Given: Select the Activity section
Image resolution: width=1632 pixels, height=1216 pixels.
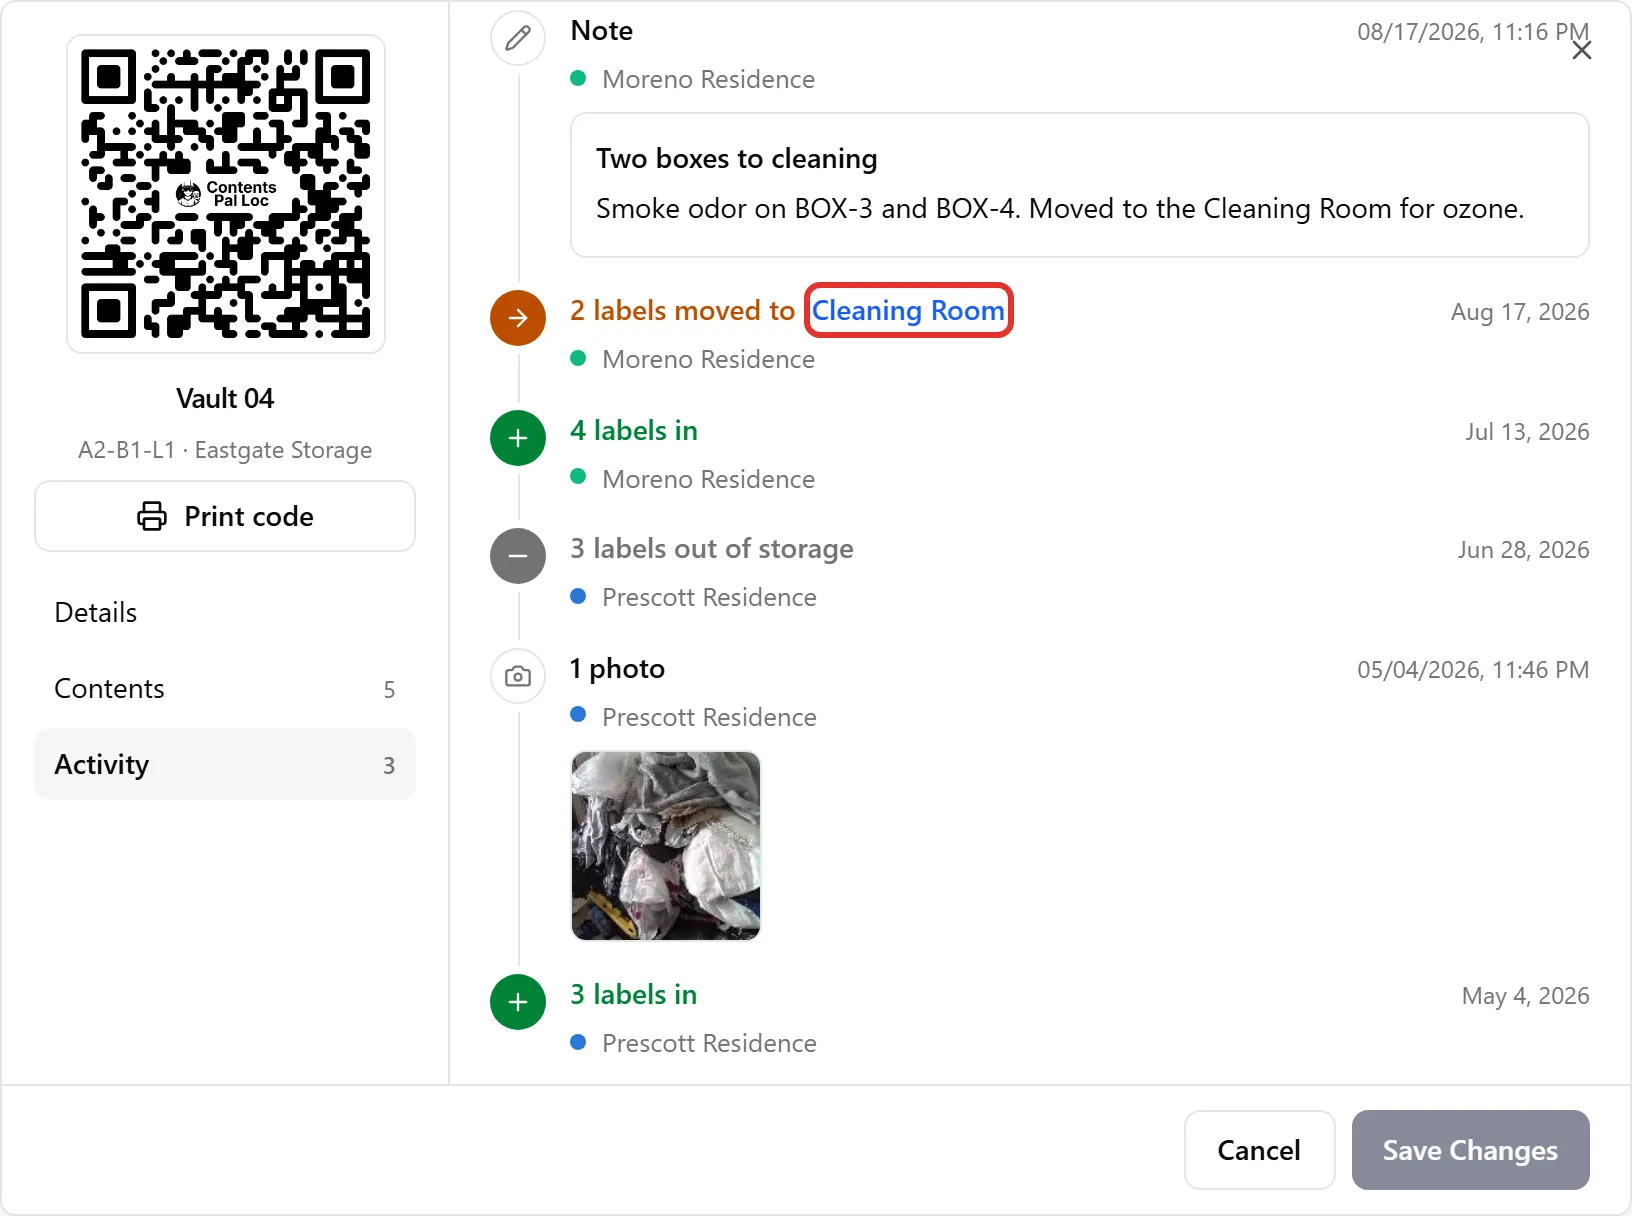Looking at the screenshot, I should coord(225,765).
